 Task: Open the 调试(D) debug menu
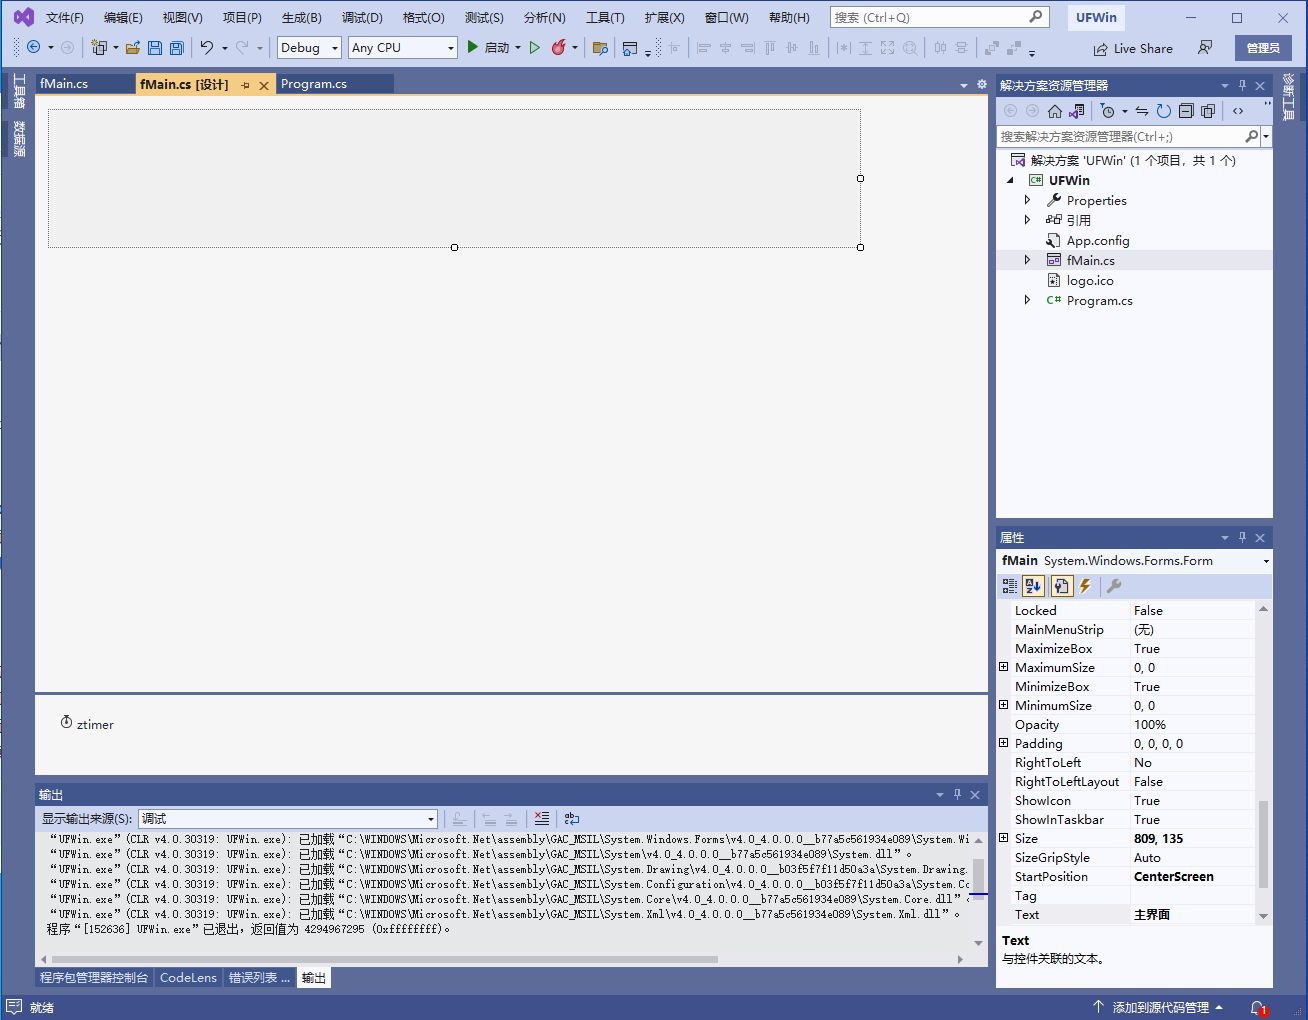[x=362, y=17]
